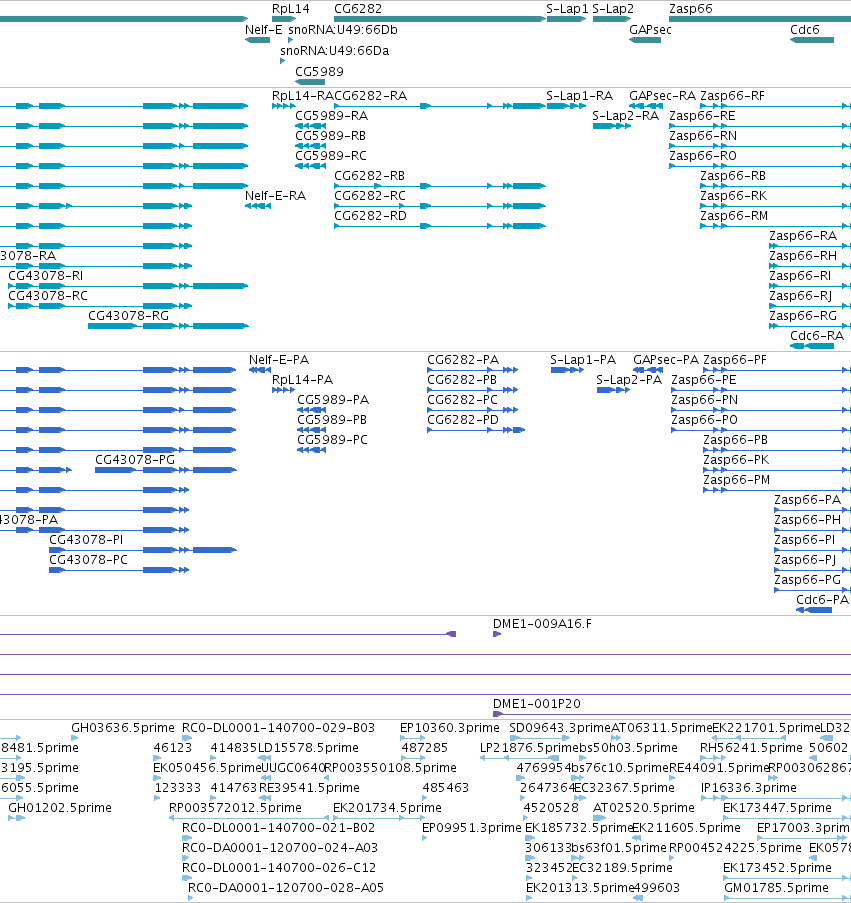Screen dimensions: 851x903
Task: Open transcript CG43078-RC
Action: (x=48, y=296)
